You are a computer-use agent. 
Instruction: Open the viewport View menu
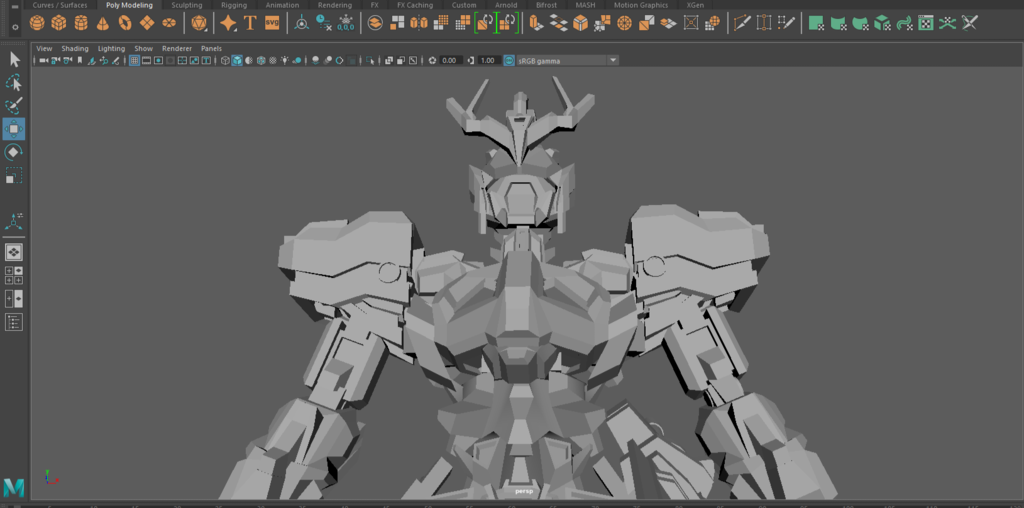pos(44,48)
